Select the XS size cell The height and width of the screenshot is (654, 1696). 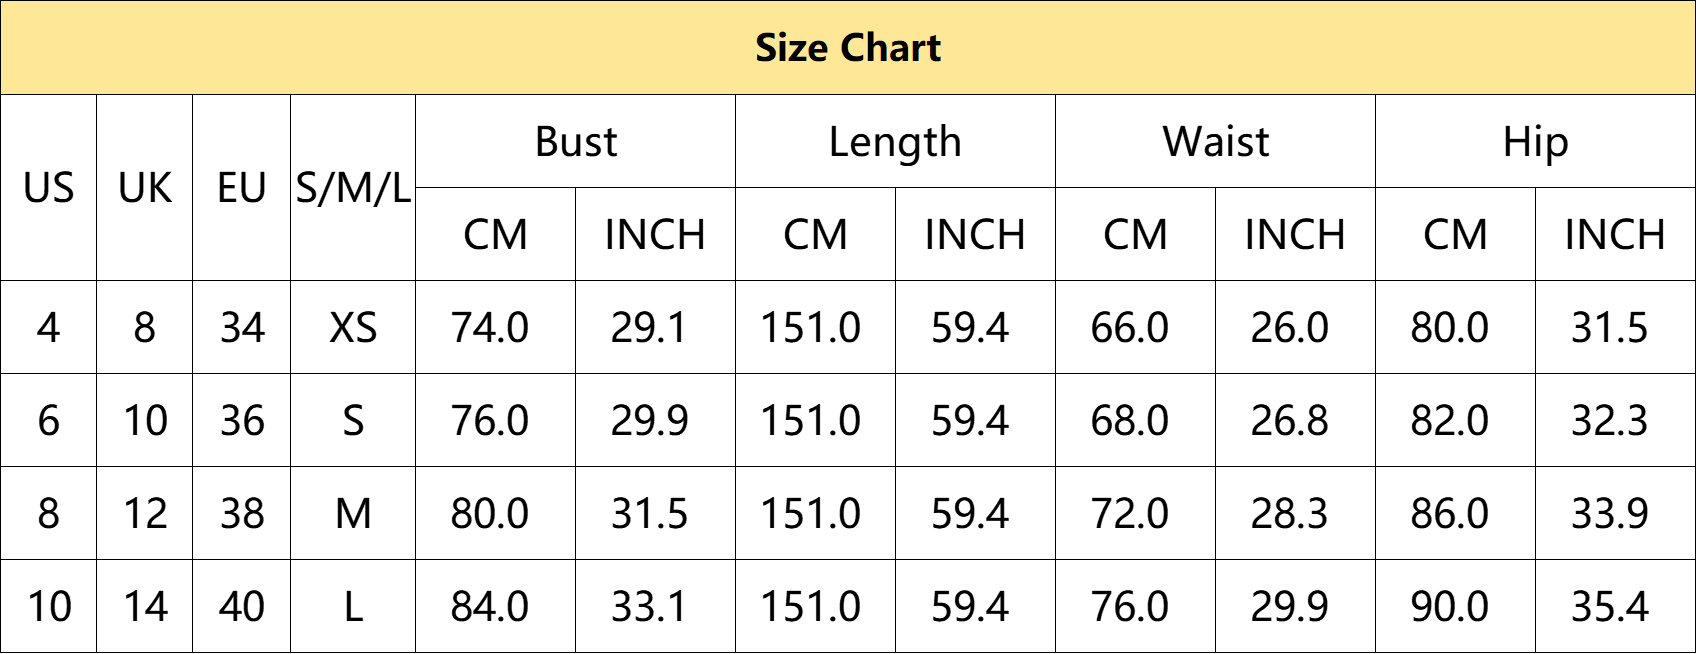pos(353,328)
